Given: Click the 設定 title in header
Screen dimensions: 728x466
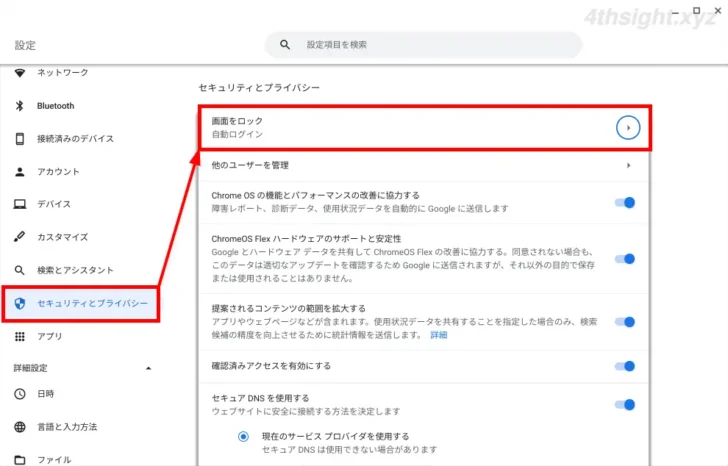Looking at the screenshot, I should pos(25,45).
